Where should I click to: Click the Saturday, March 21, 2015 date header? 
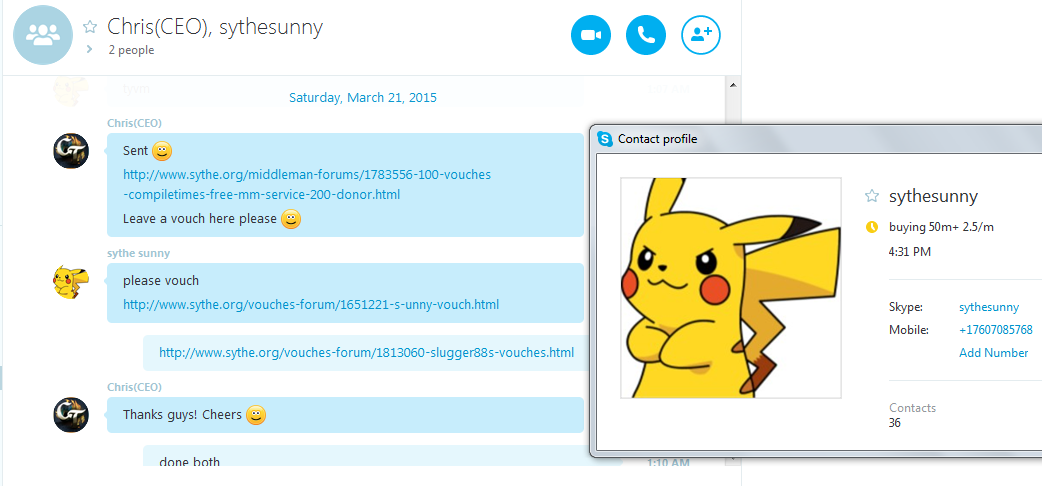tap(363, 98)
